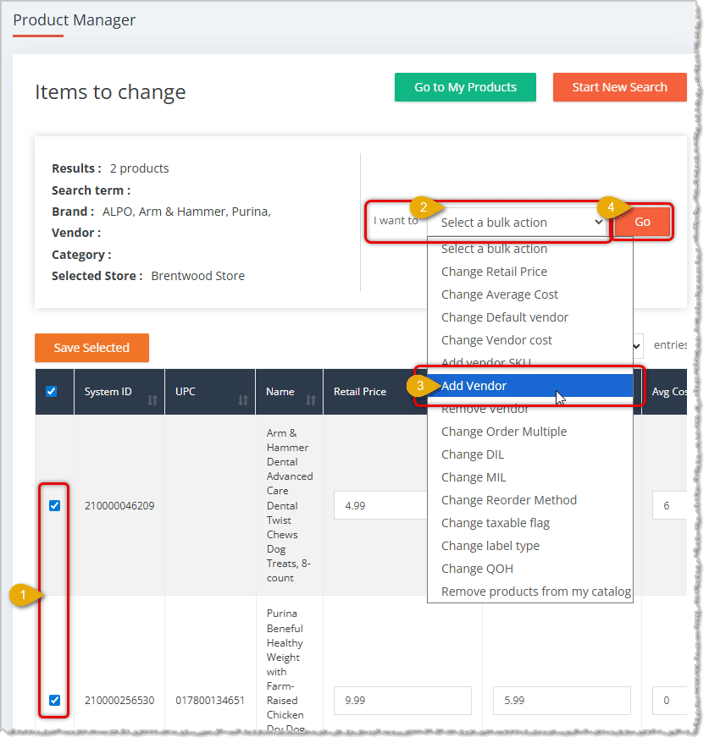Screen dimensions: 709x743
Task: Click the '2 products' results text
Action: (139, 168)
